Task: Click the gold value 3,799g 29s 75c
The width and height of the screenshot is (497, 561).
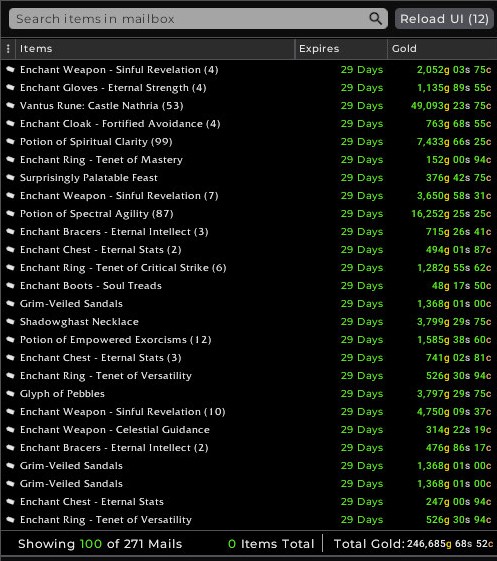Action: [454, 322]
